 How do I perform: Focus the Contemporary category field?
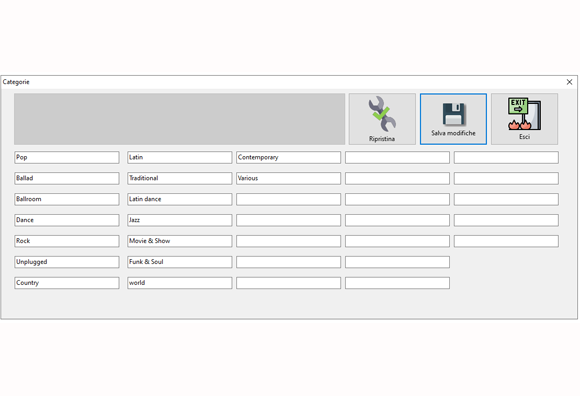[x=289, y=158]
